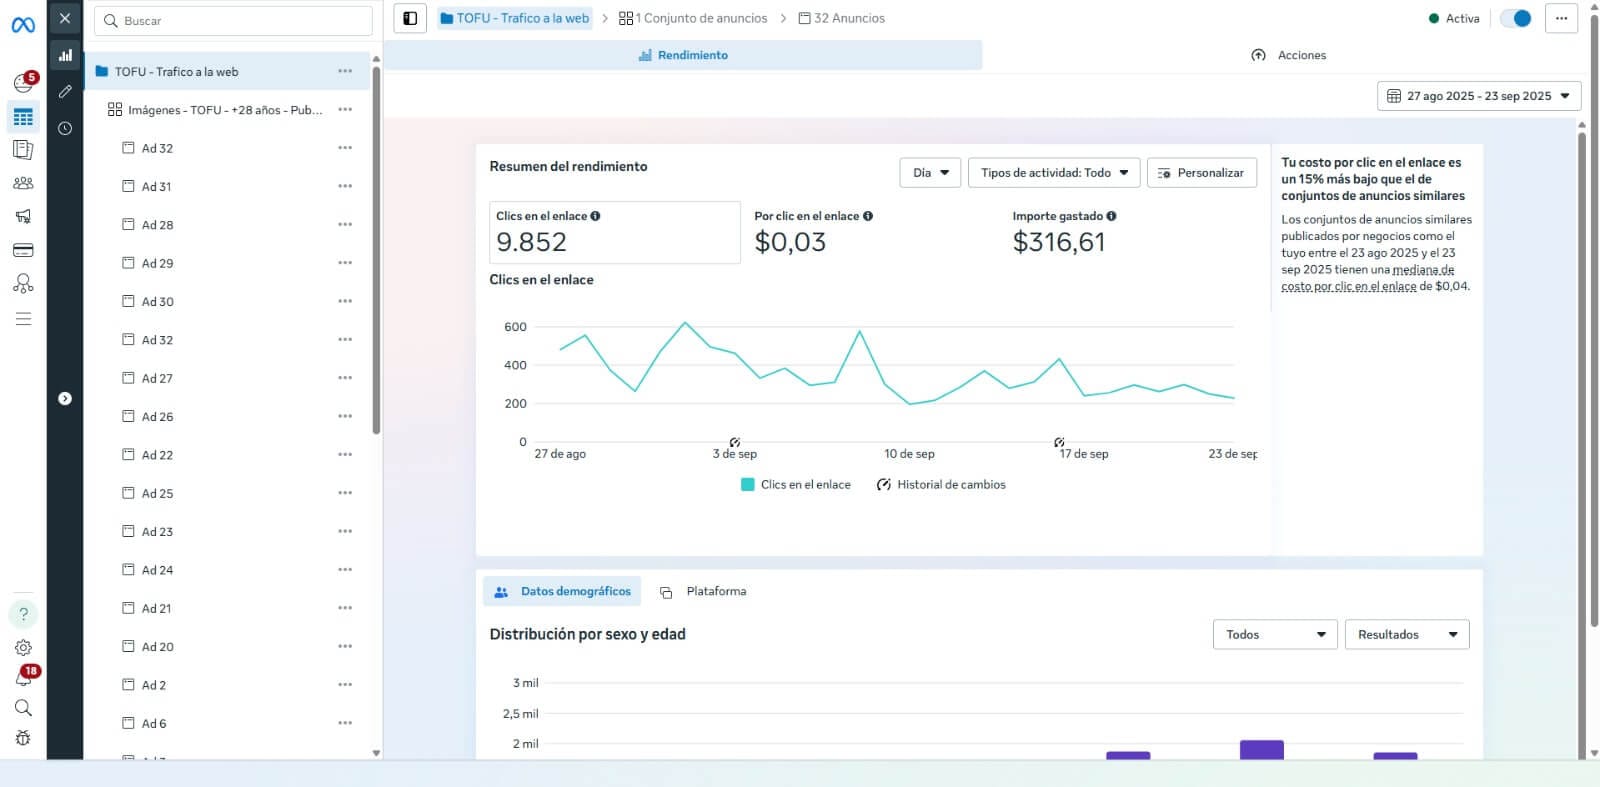The image size is (1600, 787).
Task: Open the chart view icon in sidebar
Action: point(65,56)
